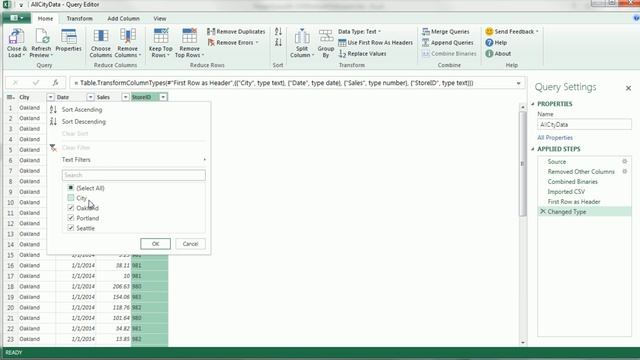The width and height of the screenshot is (640, 360).
Task: Open the Source step settings gear
Action: [624, 162]
